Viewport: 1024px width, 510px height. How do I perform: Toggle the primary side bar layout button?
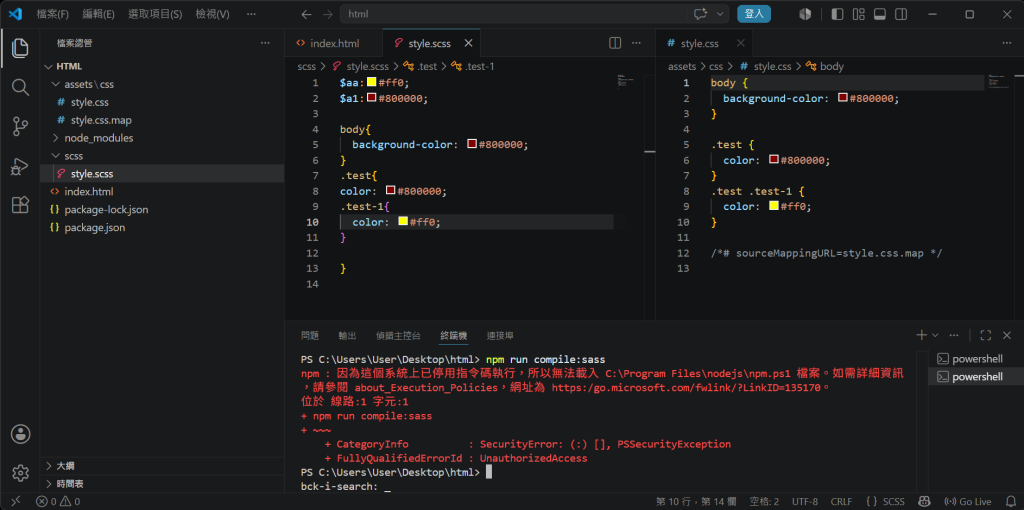(837, 14)
